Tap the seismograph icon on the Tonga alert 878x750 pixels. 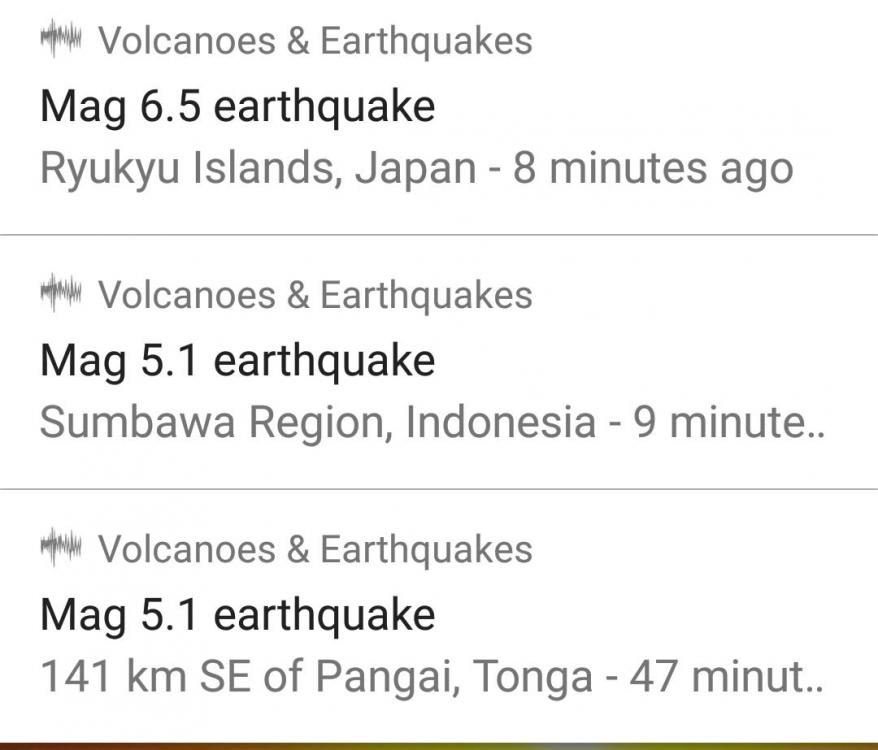[61, 549]
